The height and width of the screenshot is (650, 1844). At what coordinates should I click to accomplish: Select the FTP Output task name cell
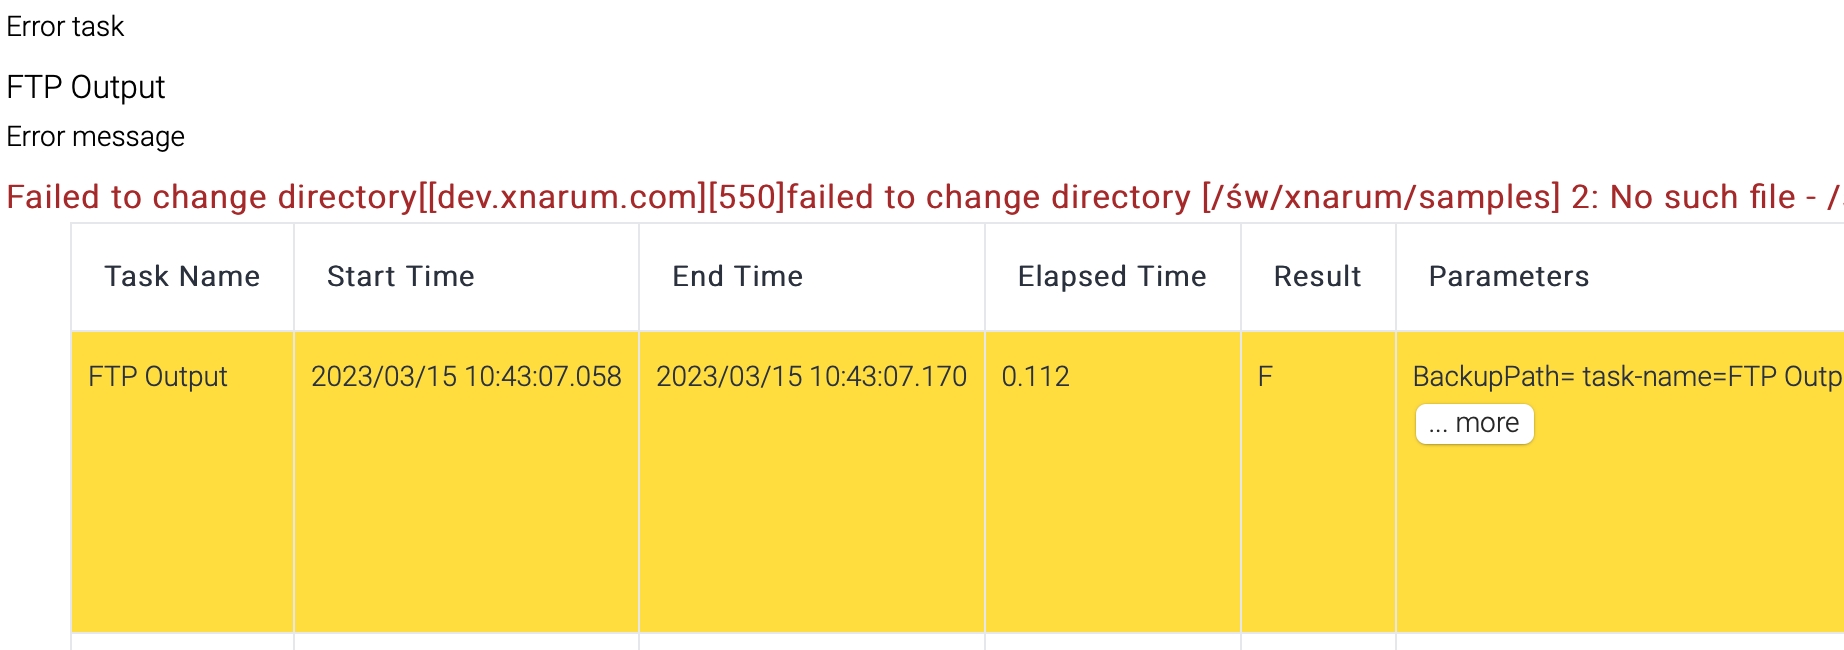[x=158, y=377]
